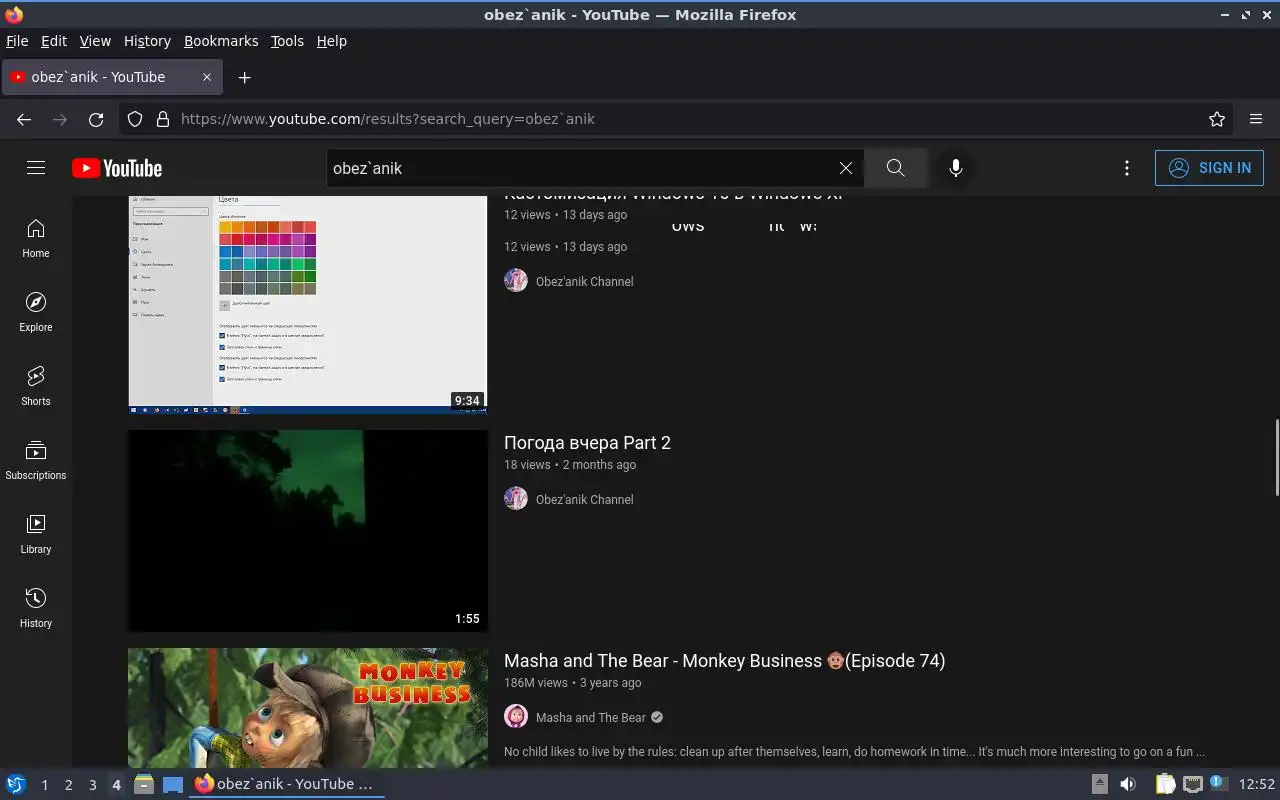Viewport: 1280px width, 800px height.
Task: Open a new browser tab
Action: pos(244,77)
